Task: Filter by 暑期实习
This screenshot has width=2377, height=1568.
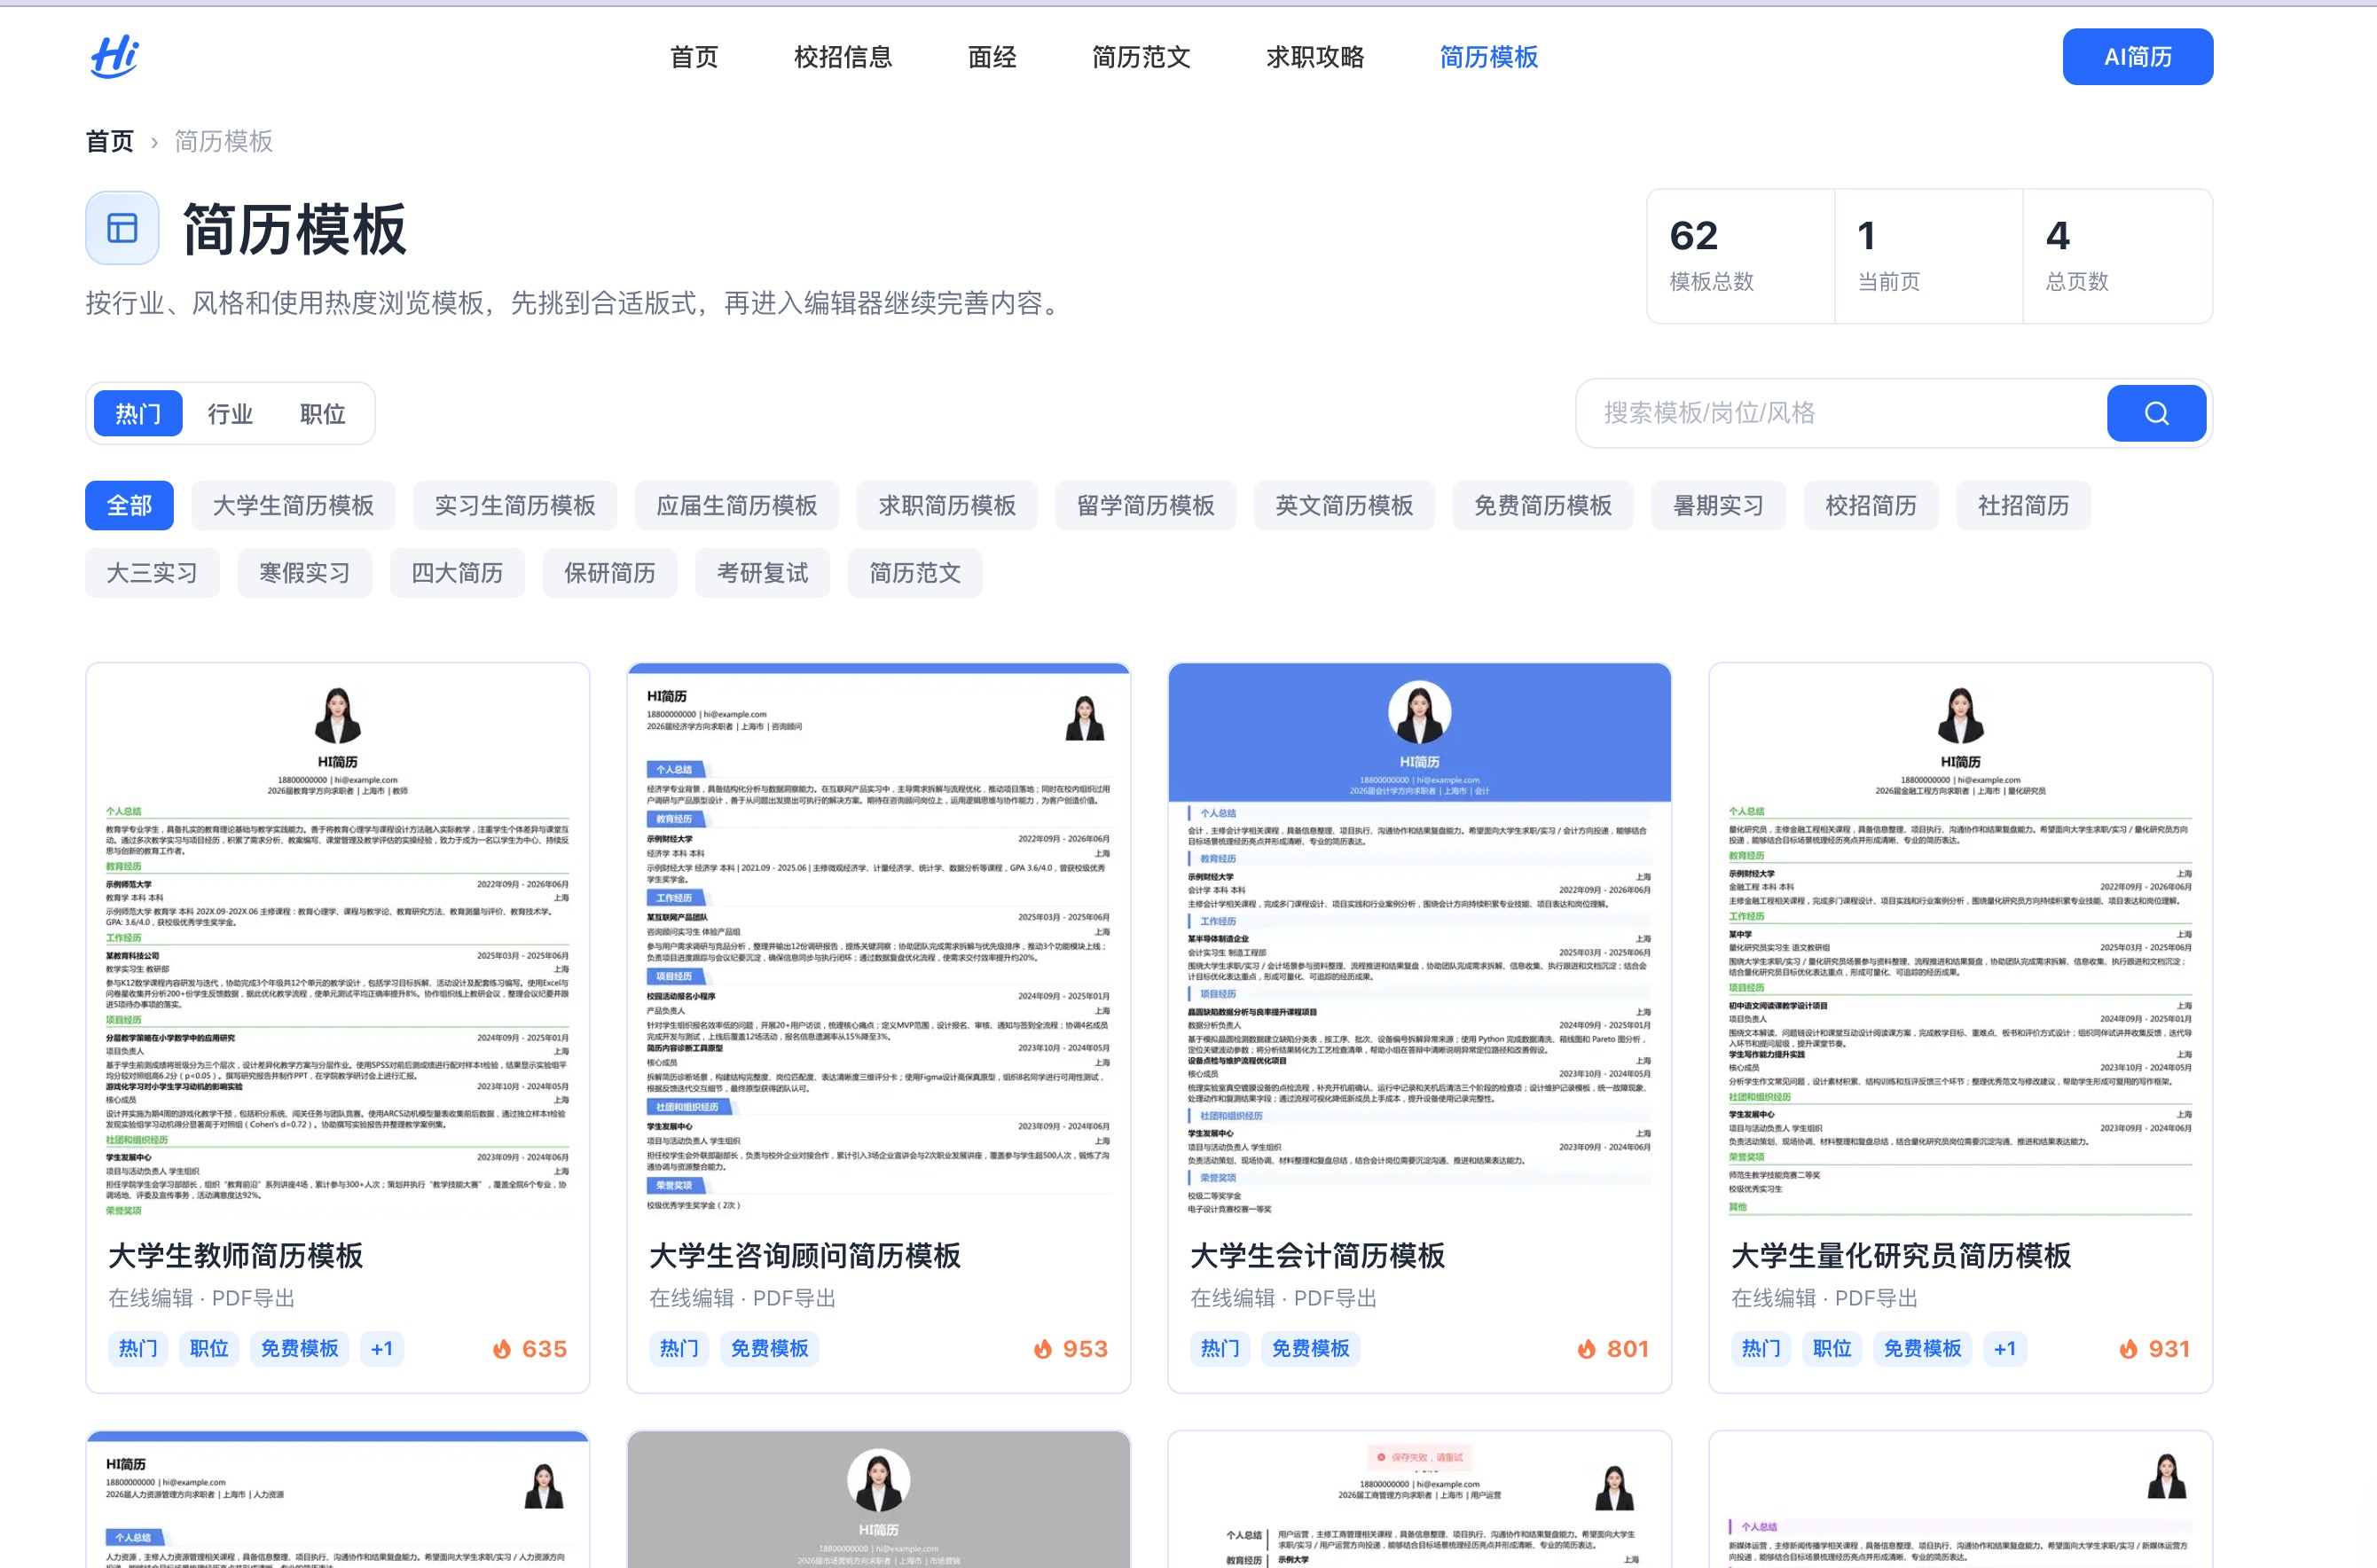Action: coord(1718,505)
